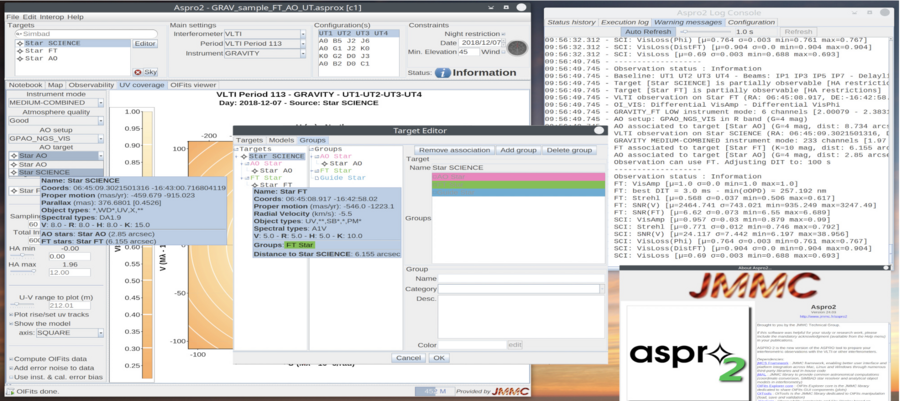Toggle the Auto Refresh button in log console

pyautogui.click(x=648, y=31)
